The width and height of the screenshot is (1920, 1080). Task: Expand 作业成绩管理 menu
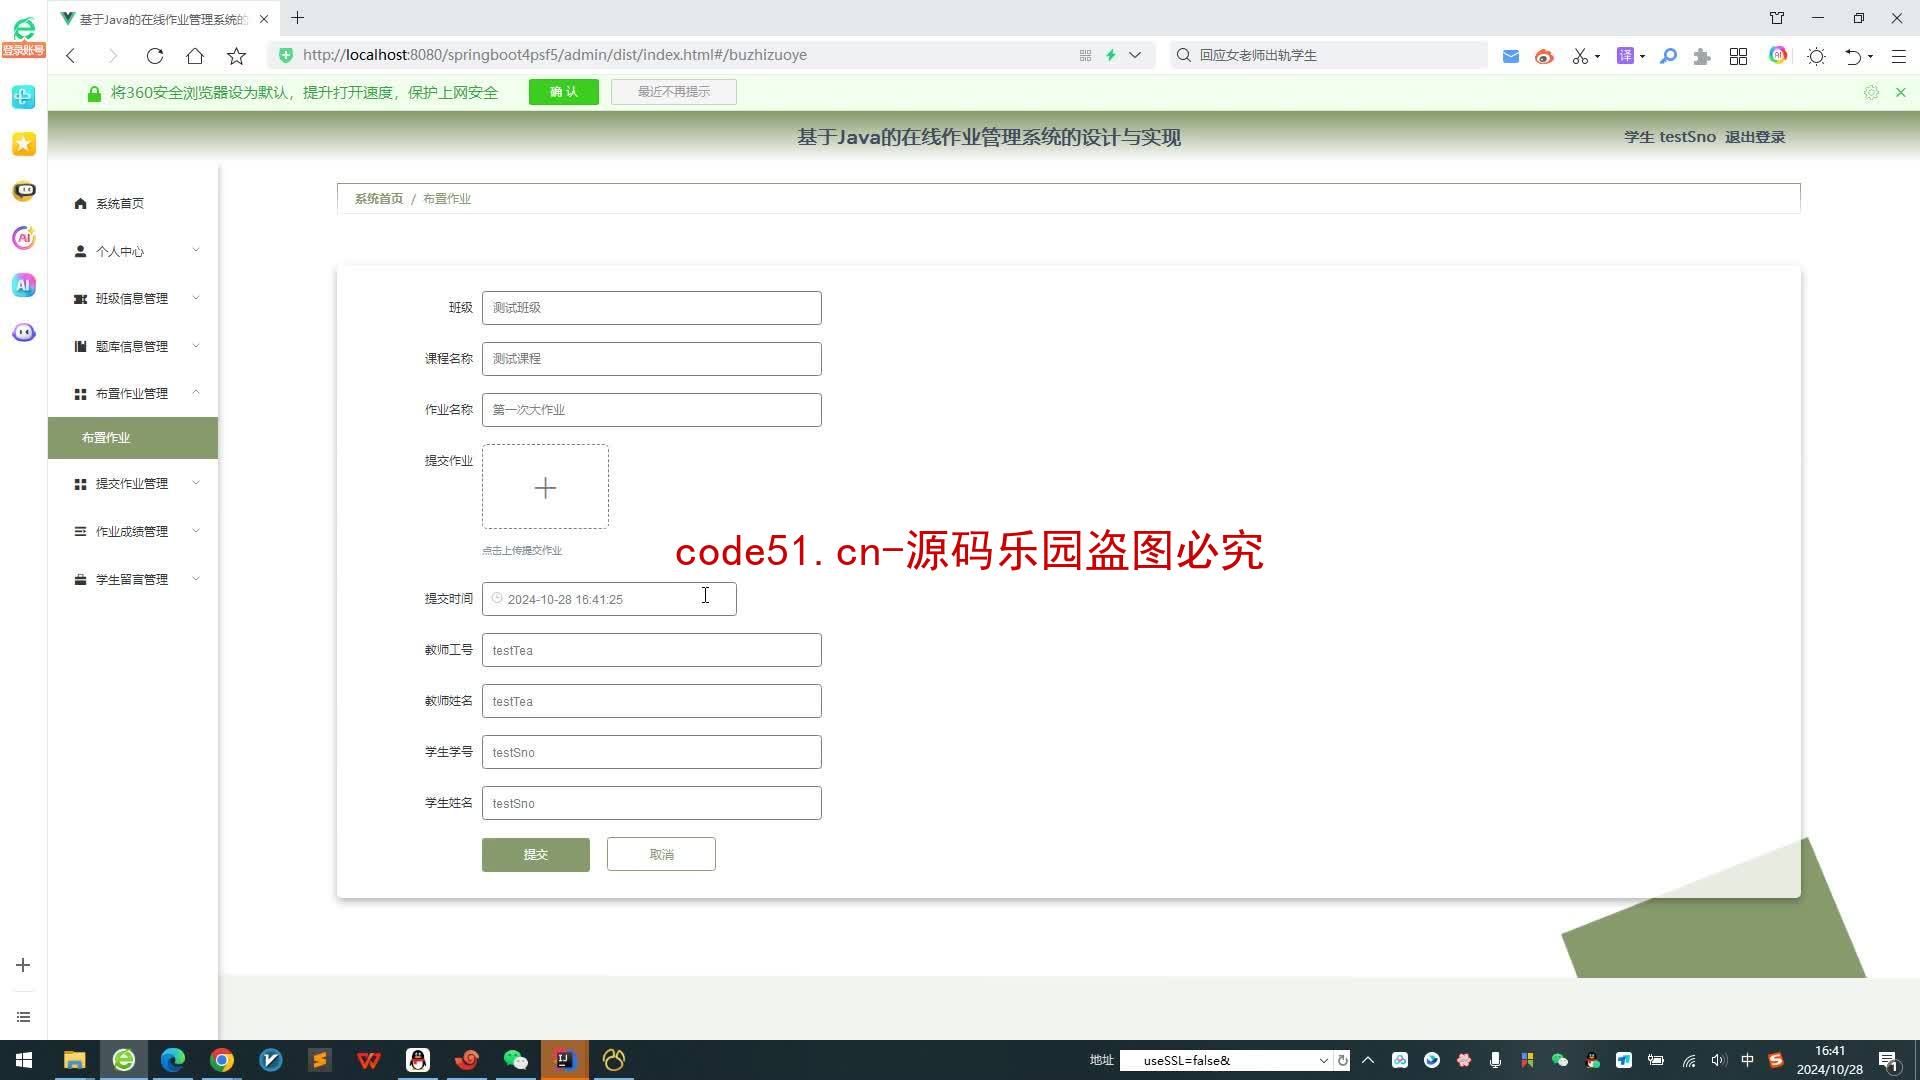tap(133, 531)
